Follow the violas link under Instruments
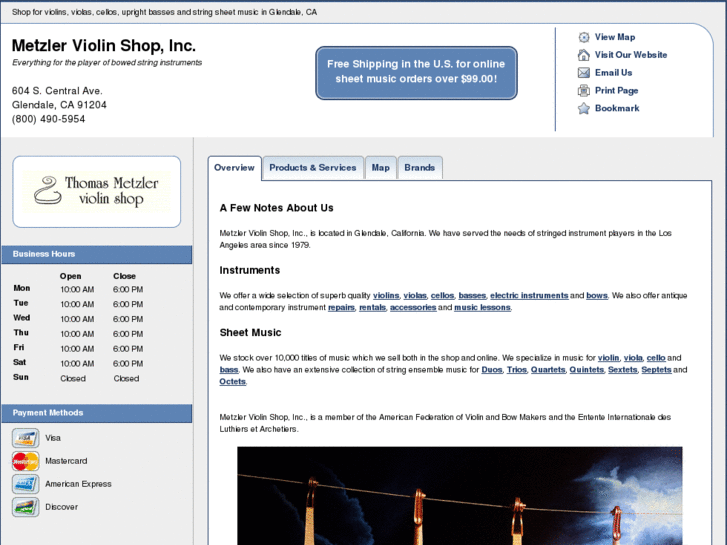This screenshot has width=727, height=545. coord(415,295)
